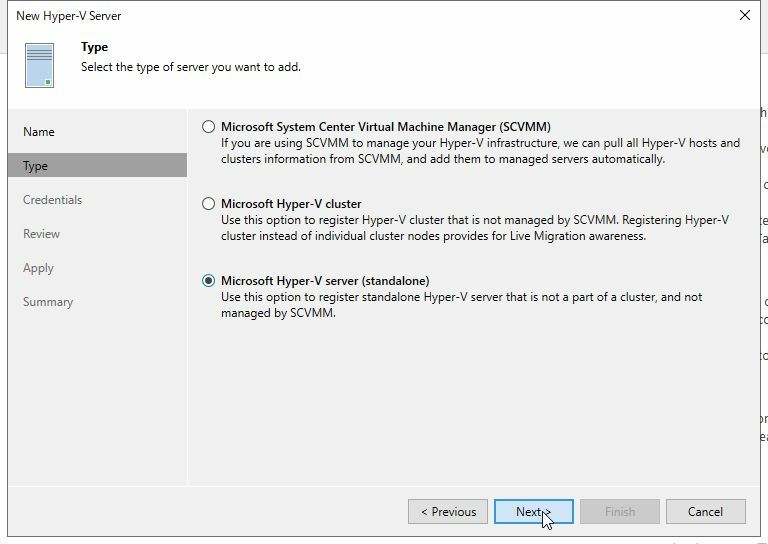
Task: Click the bold Type heading in the header
Action: coord(94,47)
